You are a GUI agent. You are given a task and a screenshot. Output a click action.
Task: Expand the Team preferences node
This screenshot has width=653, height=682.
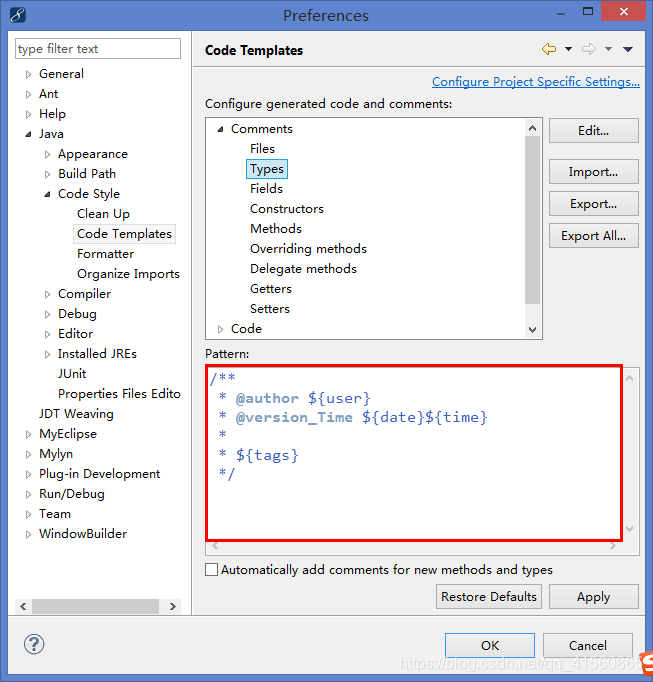click(28, 515)
